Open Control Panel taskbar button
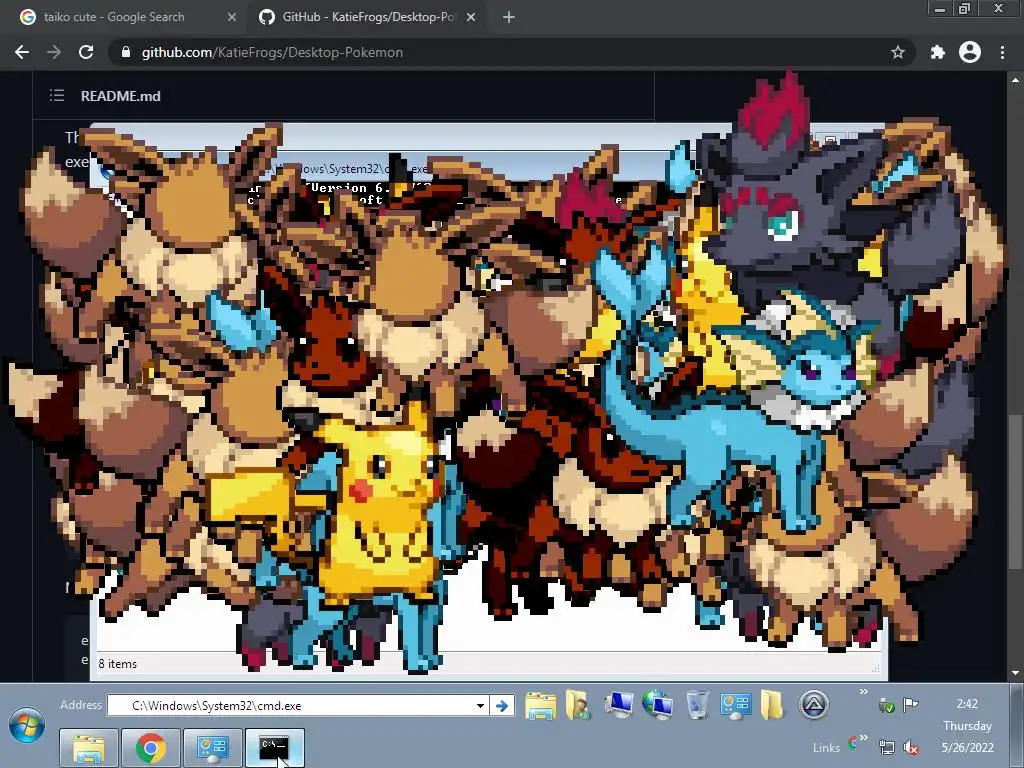 [x=213, y=748]
